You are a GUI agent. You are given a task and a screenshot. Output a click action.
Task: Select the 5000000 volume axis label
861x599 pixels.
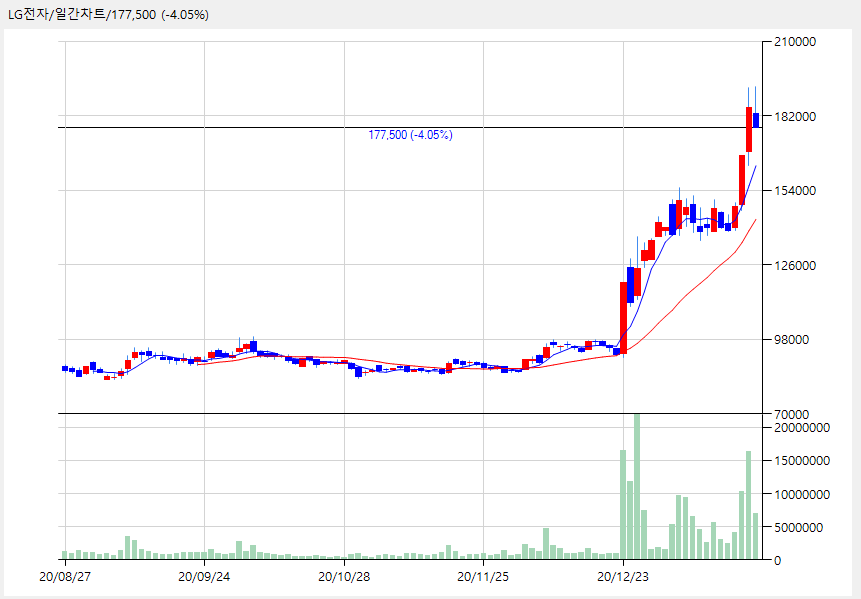[798, 527]
